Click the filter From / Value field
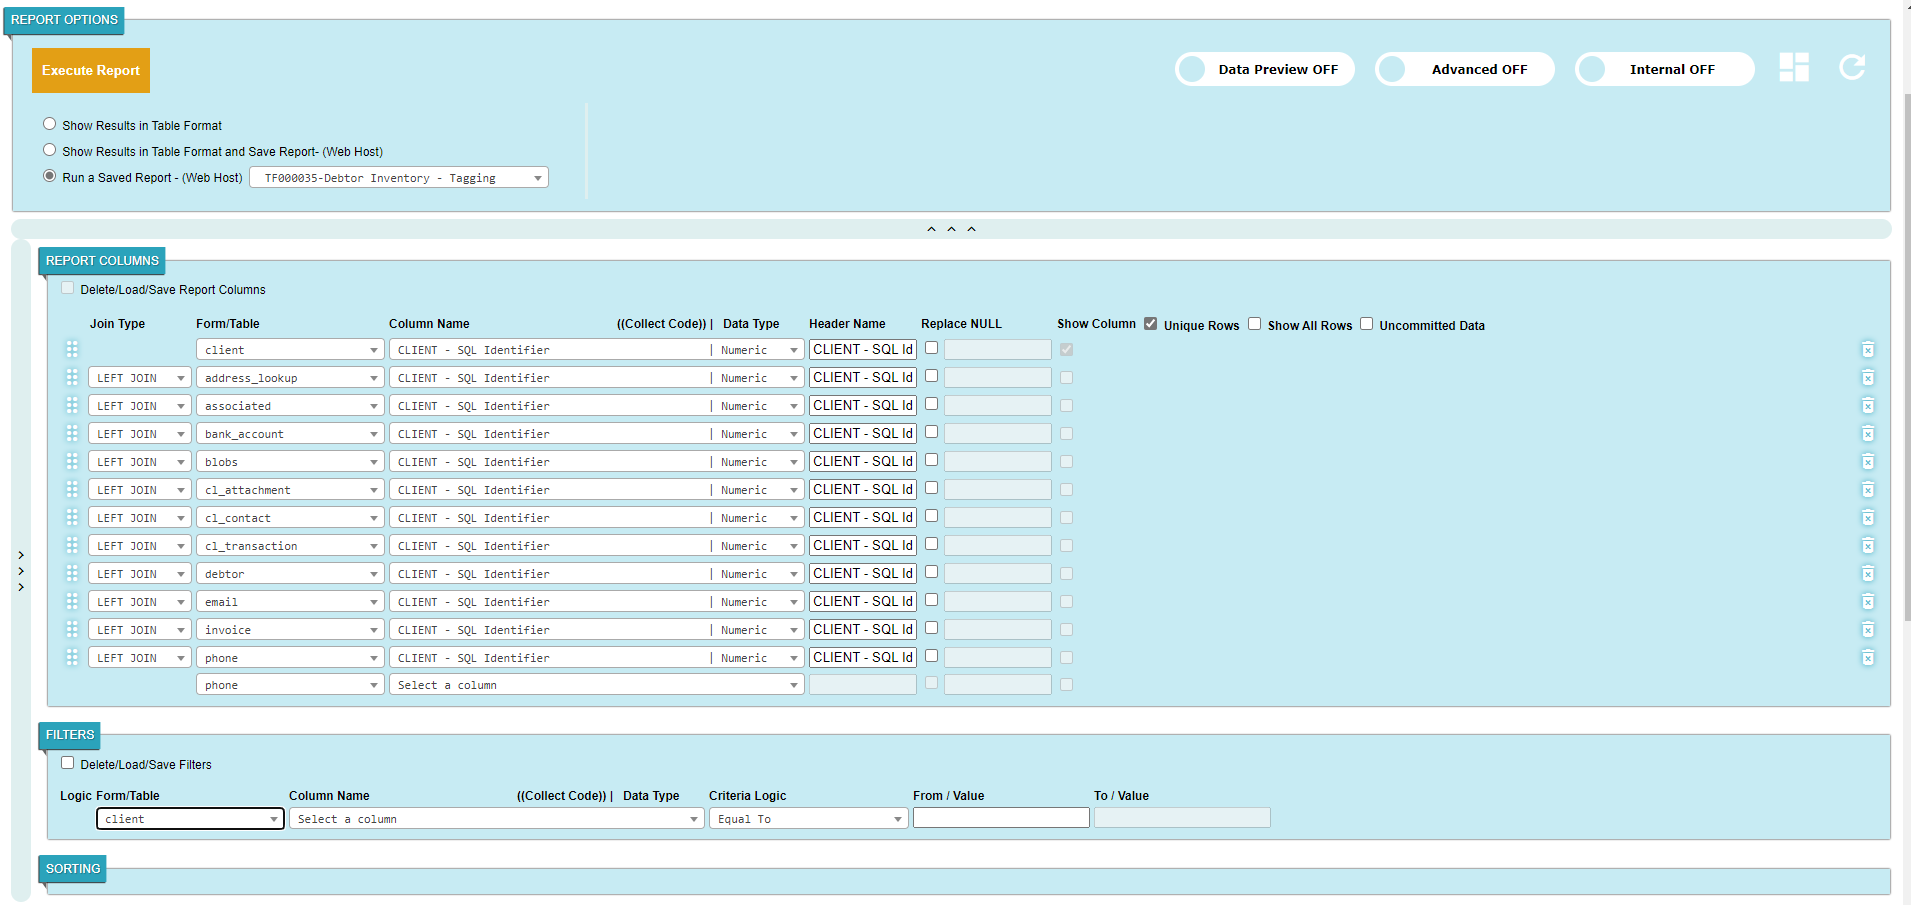The height and width of the screenshot is (905, 1911). [1001, 818]
